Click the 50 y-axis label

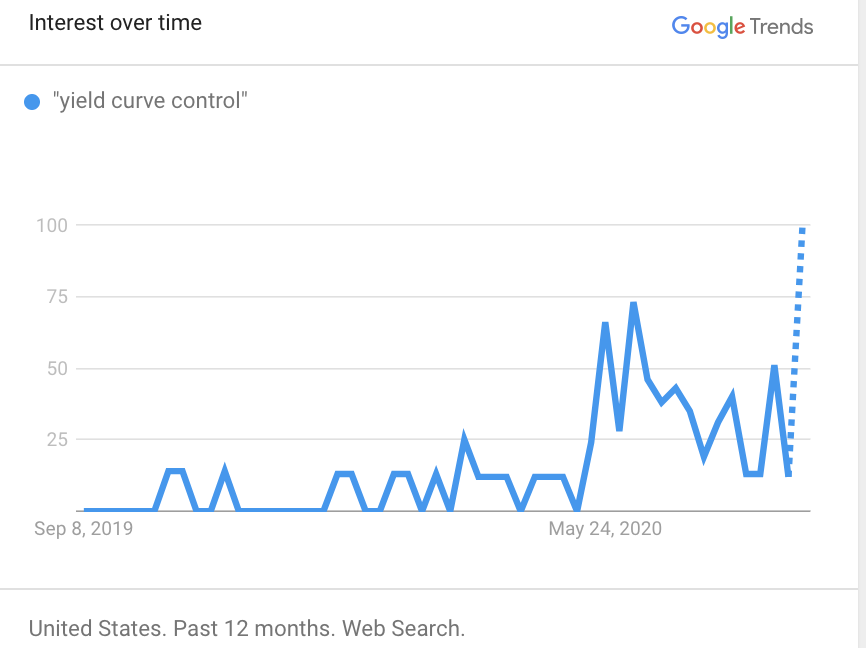57,368
